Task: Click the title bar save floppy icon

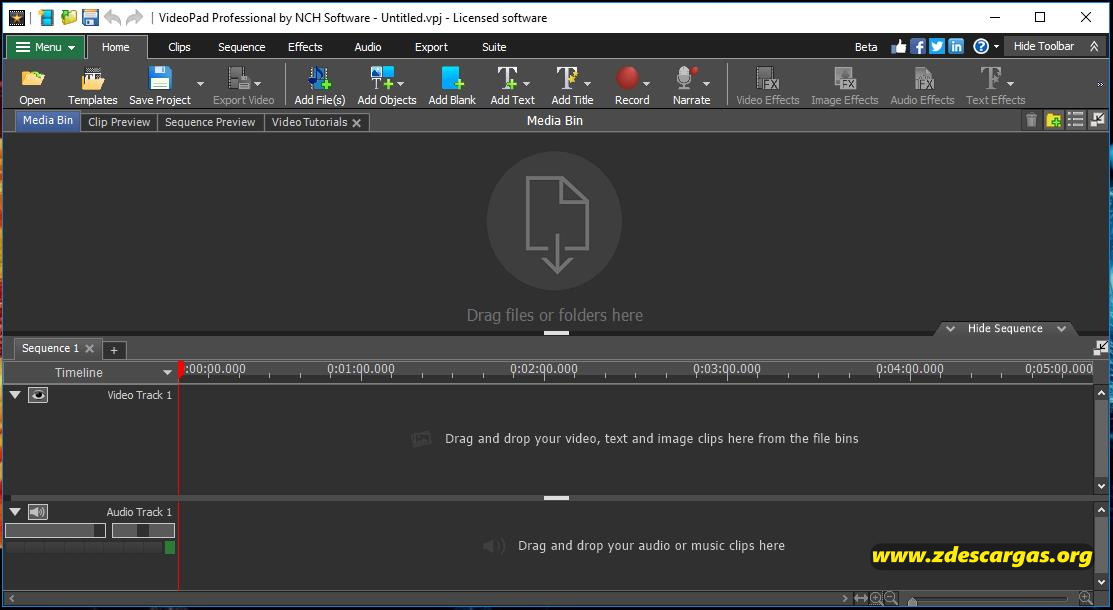Action: coord(90,18)
